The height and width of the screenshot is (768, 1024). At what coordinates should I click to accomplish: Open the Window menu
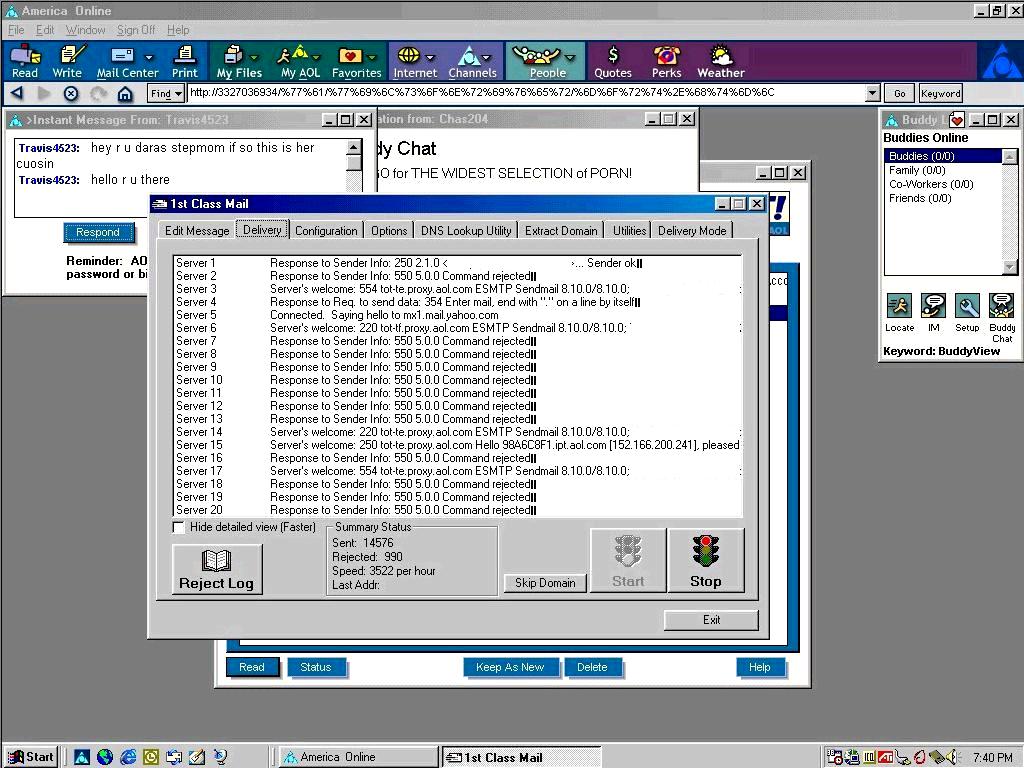click(x=85, y=30)
